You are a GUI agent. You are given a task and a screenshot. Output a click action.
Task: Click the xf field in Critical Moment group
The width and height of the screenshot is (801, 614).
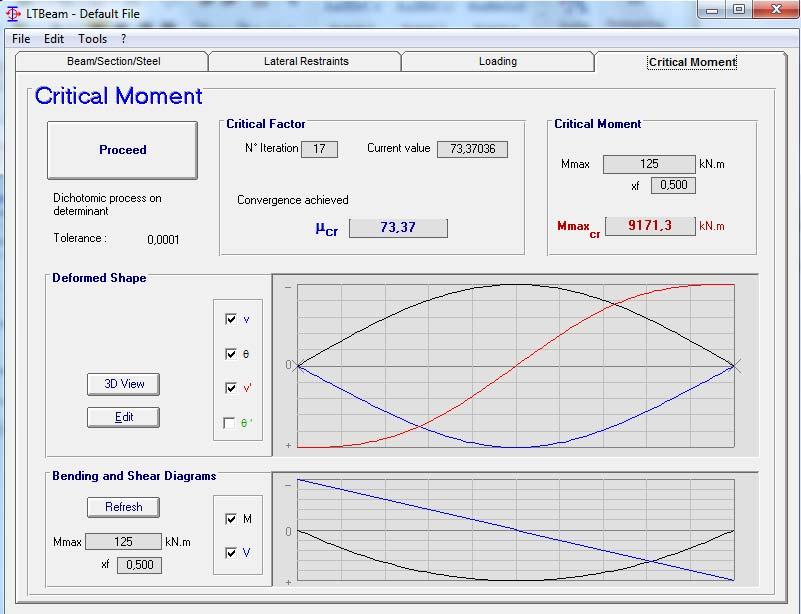point(673,185)
